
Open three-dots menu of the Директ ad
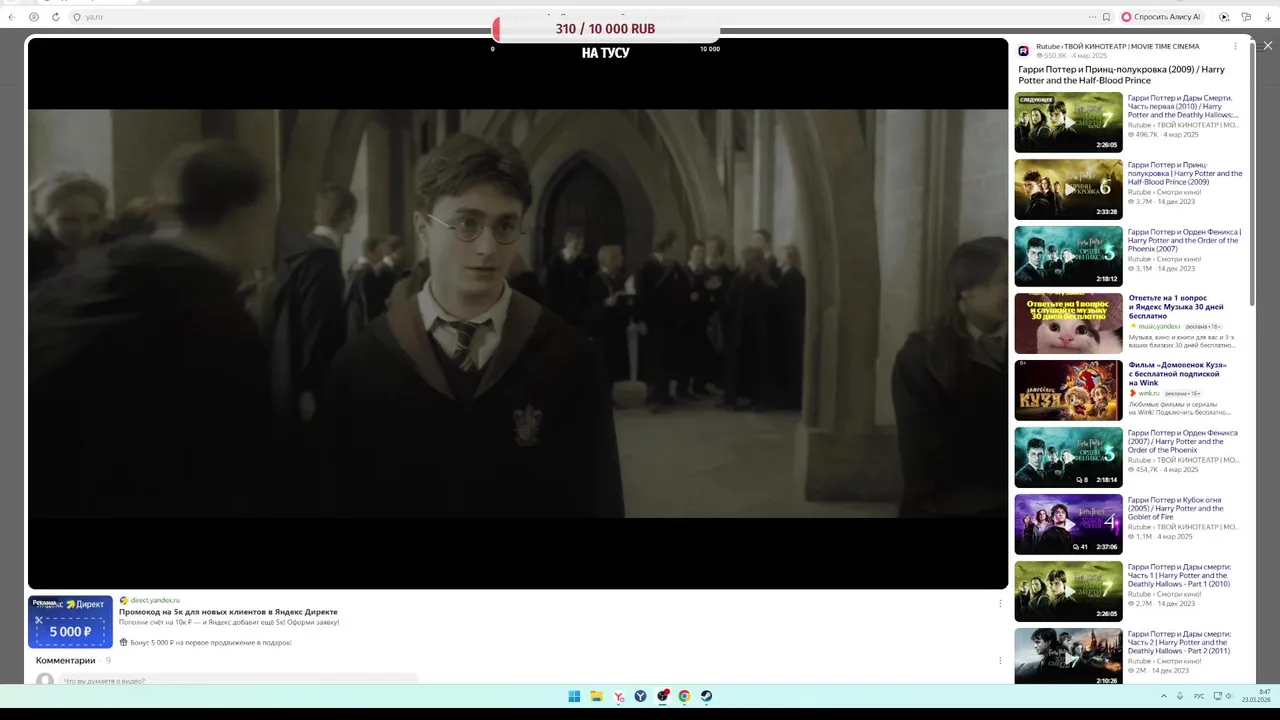[1000, 603]
